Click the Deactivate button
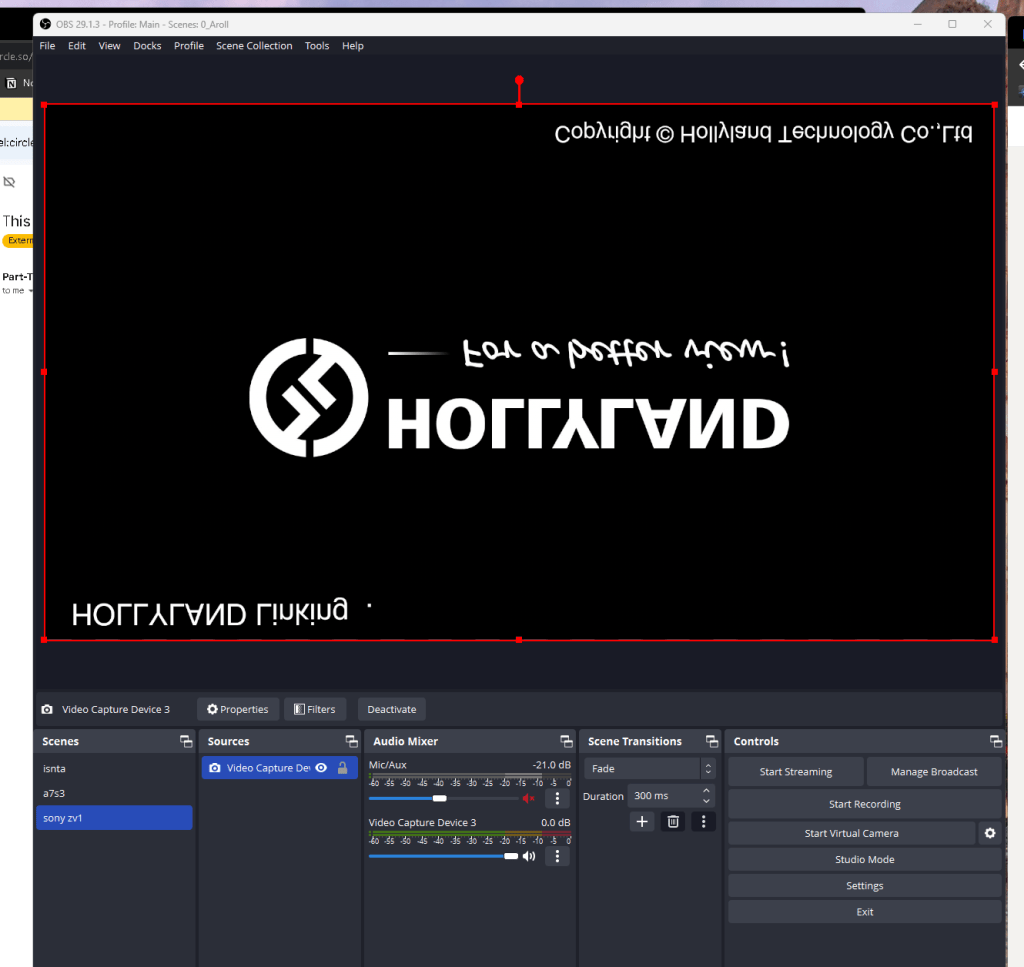Image resolution: width=1024 pixels, height=967 pixels. pos(392,709)
